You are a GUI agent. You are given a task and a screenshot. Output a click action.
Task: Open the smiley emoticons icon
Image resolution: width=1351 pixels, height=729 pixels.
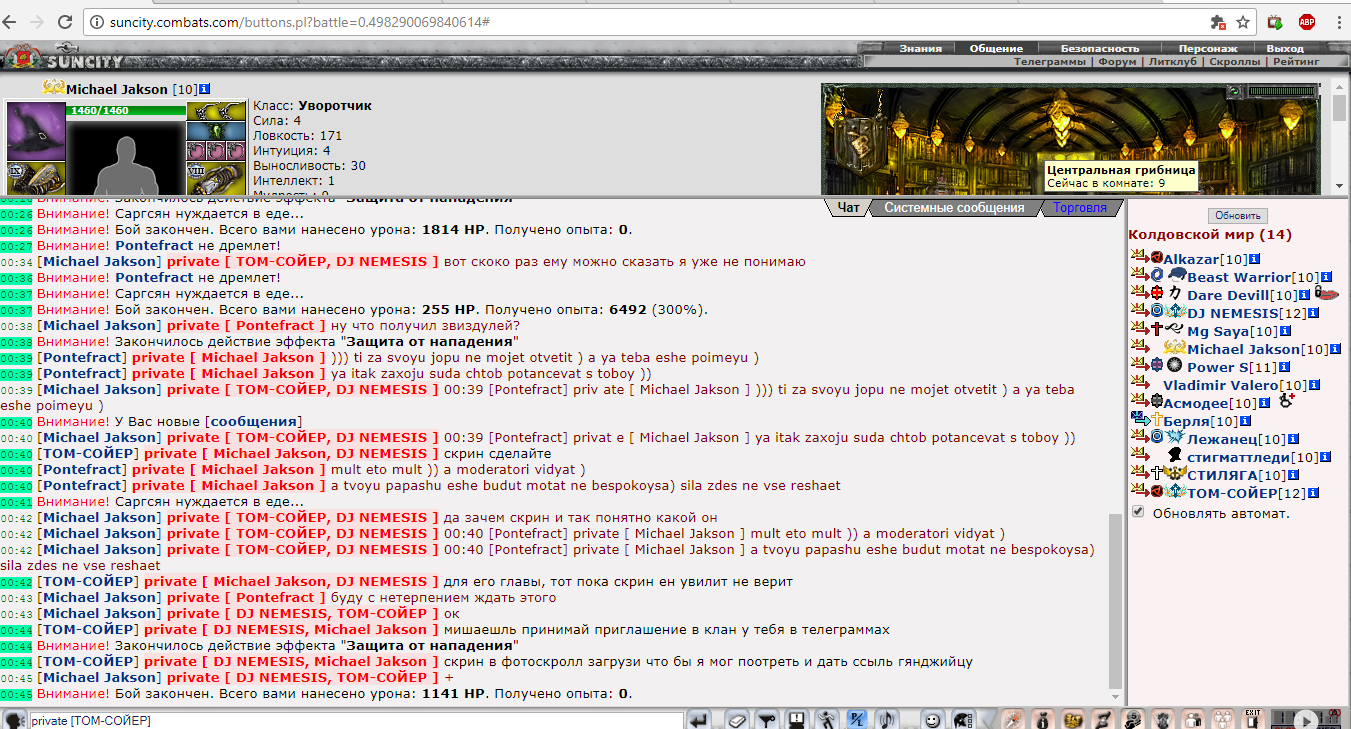pos(933,719)
